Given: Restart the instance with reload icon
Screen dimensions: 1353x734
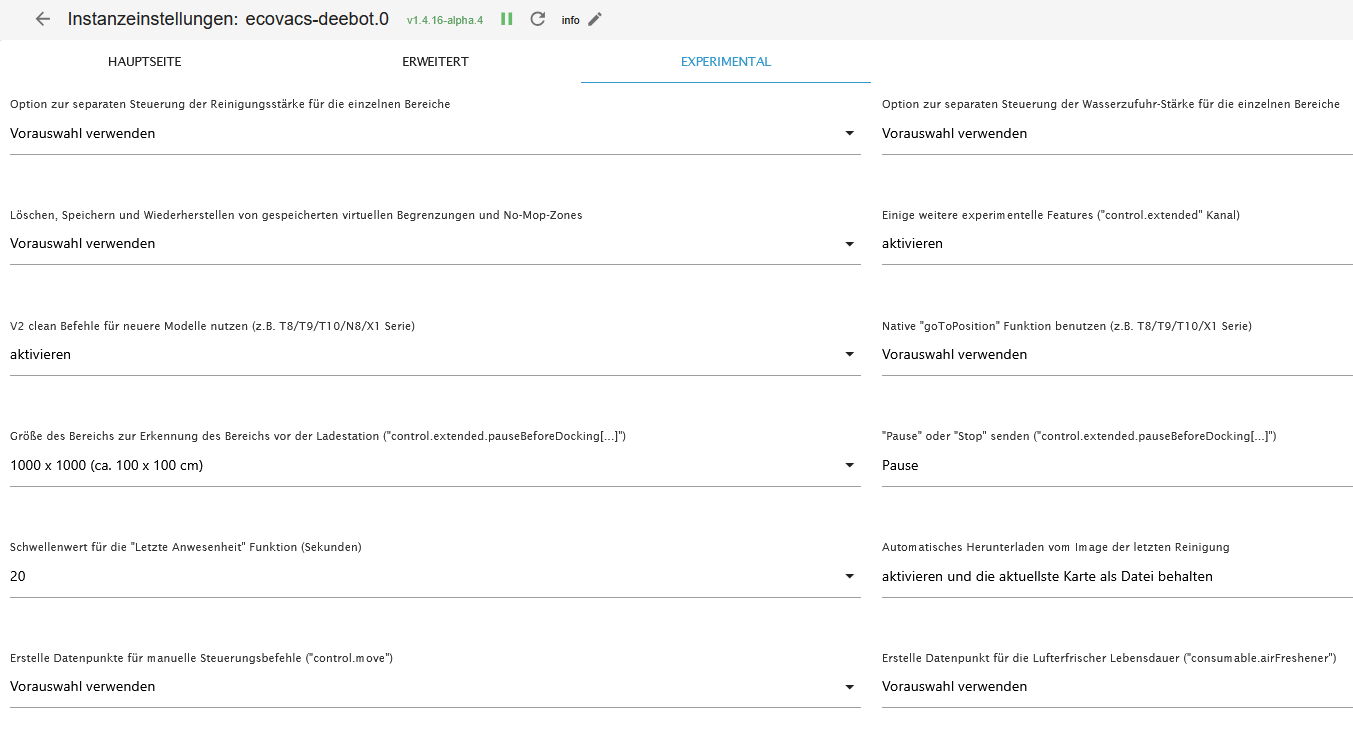Looking at the screenshot, I should tap(538, 19).
